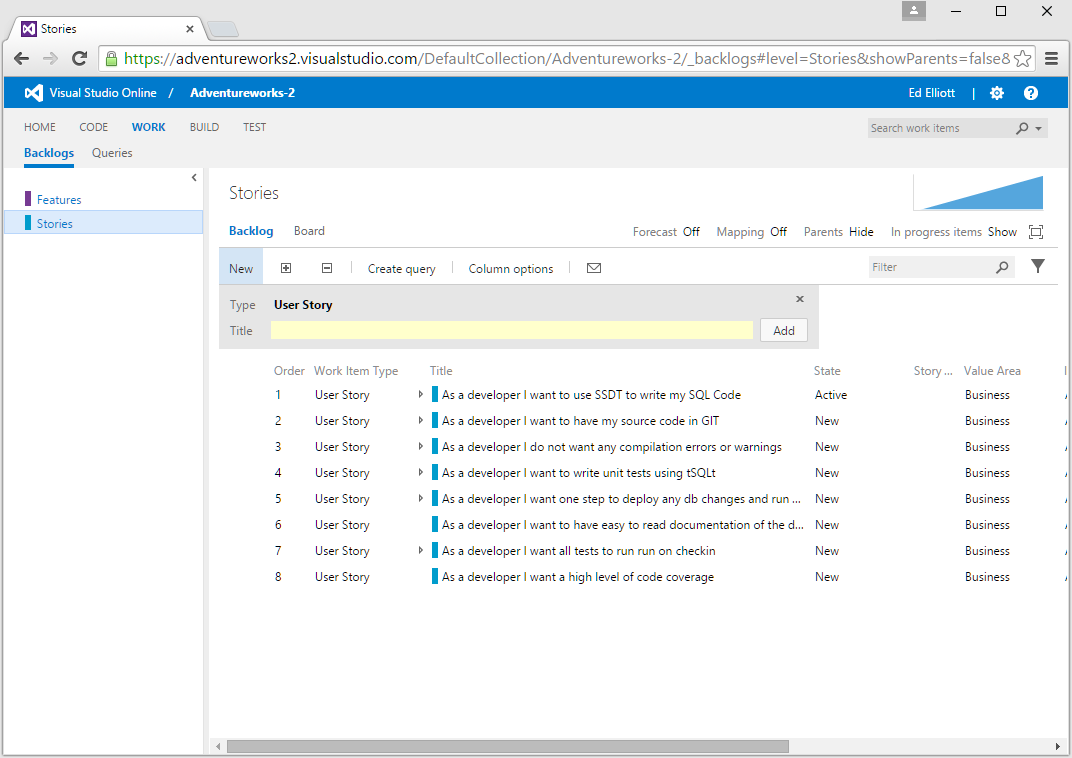Switch to the Board tab
This screenshot has width=1072, height=758.
(309, 231)
